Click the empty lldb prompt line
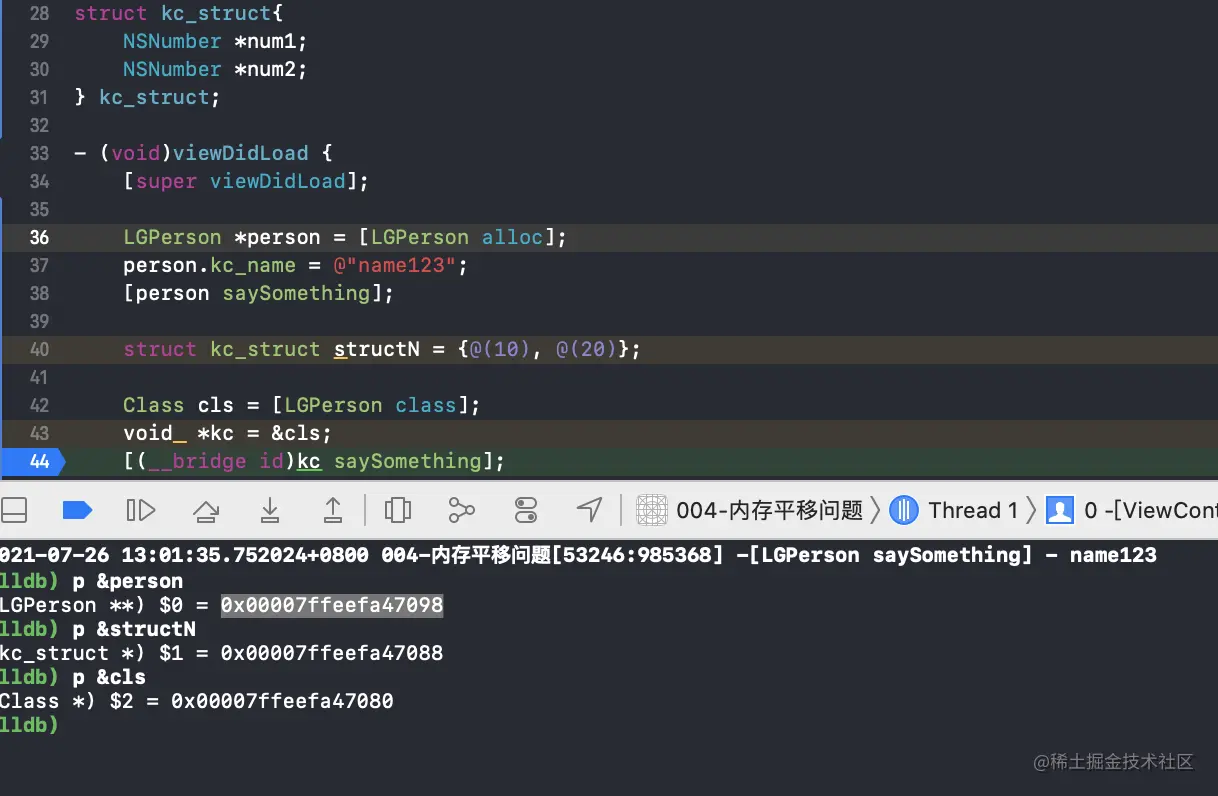The height and width of the screenshot is (796, 1218). (30, 725)
